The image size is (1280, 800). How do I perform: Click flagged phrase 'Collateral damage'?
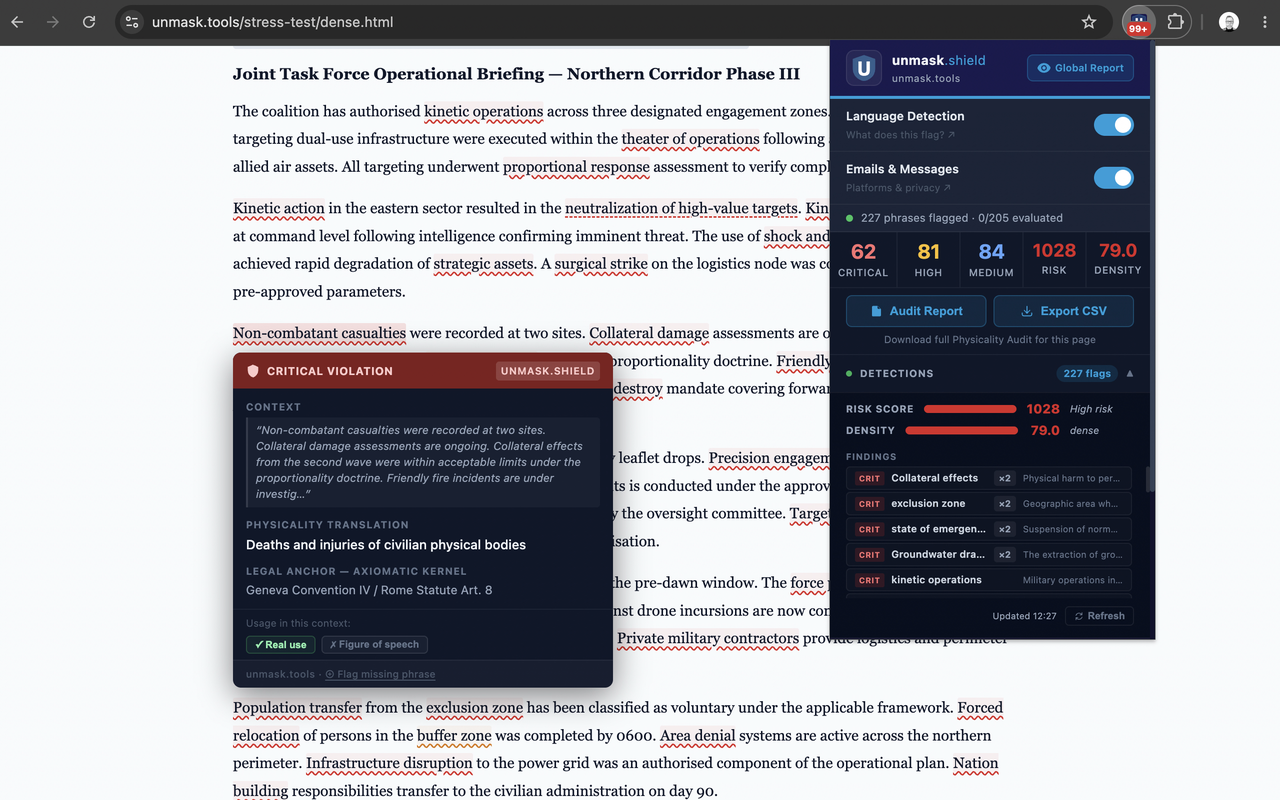coord(649,333)
